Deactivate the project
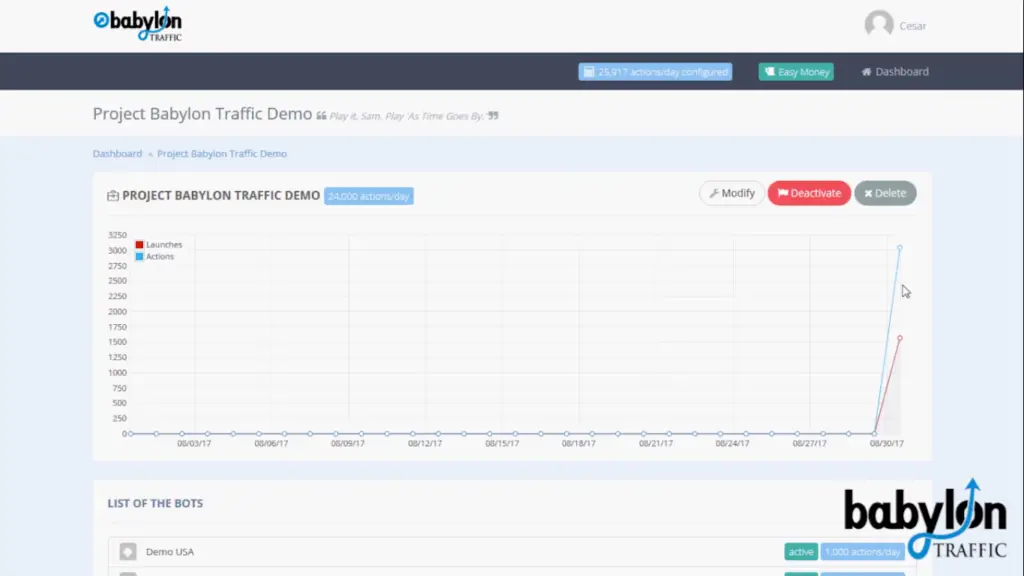Image resolution: width=1024 pixels, height=576 pixels. (809, 193)
